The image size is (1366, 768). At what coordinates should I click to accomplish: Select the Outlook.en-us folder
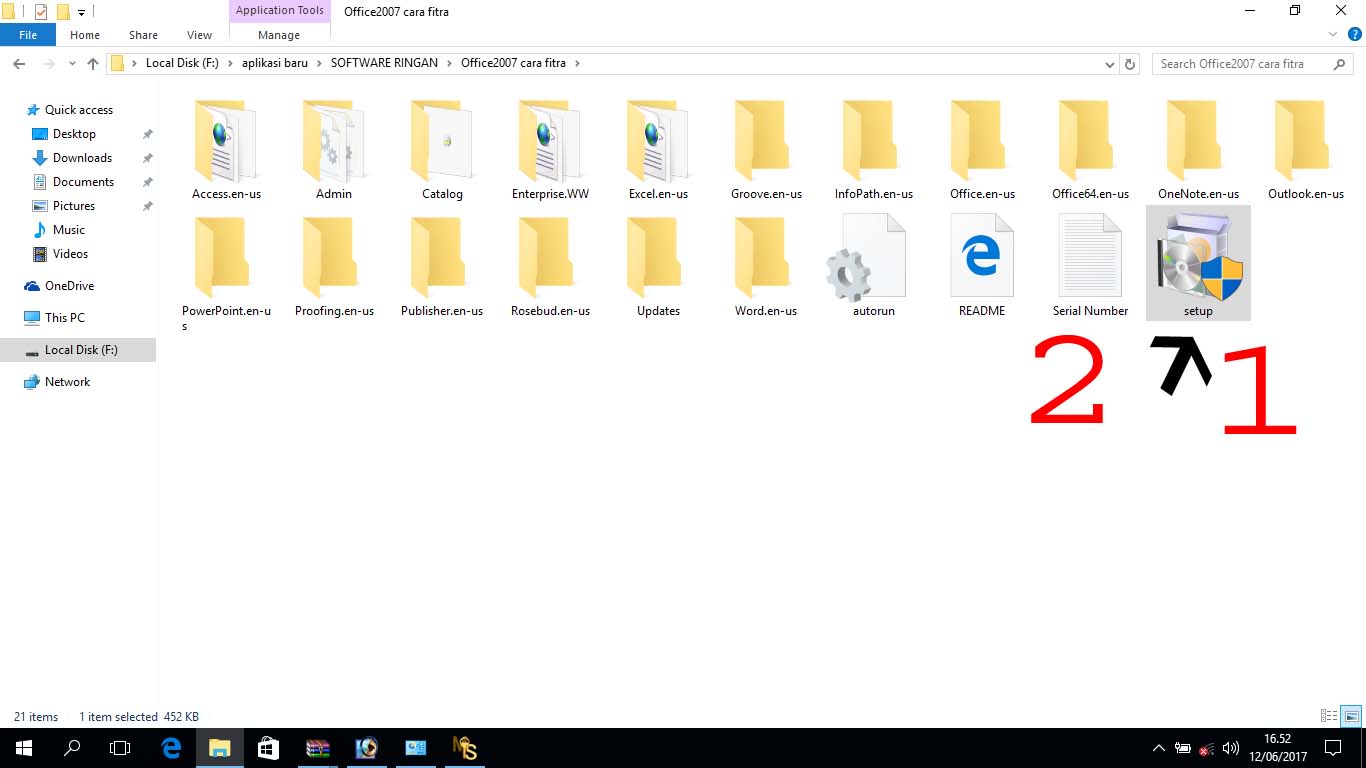(x=1306, y=150)
